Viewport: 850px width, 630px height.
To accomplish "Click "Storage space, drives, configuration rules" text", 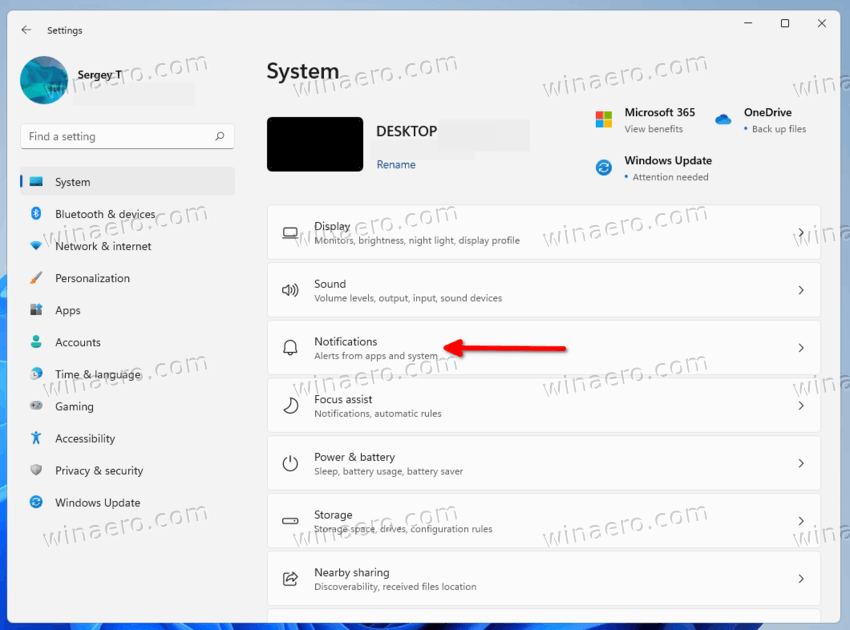I will tap(403, 529).
